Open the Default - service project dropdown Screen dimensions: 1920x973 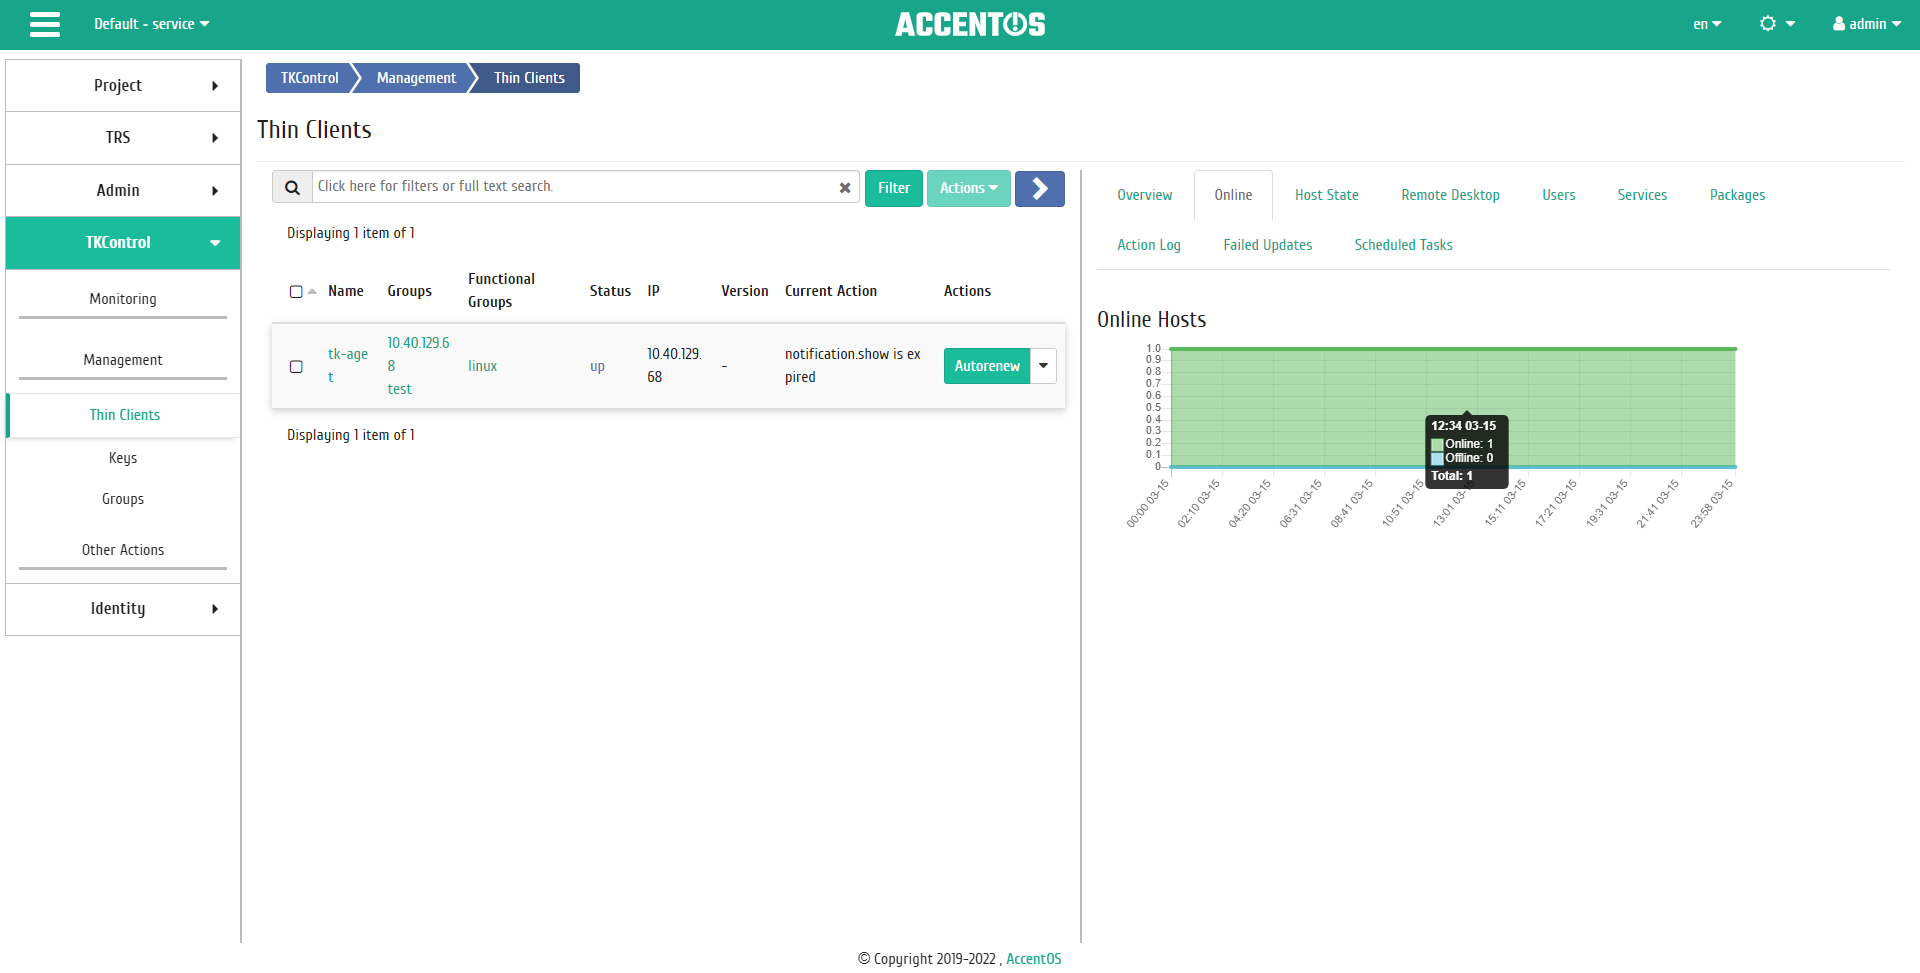(152, 24)
